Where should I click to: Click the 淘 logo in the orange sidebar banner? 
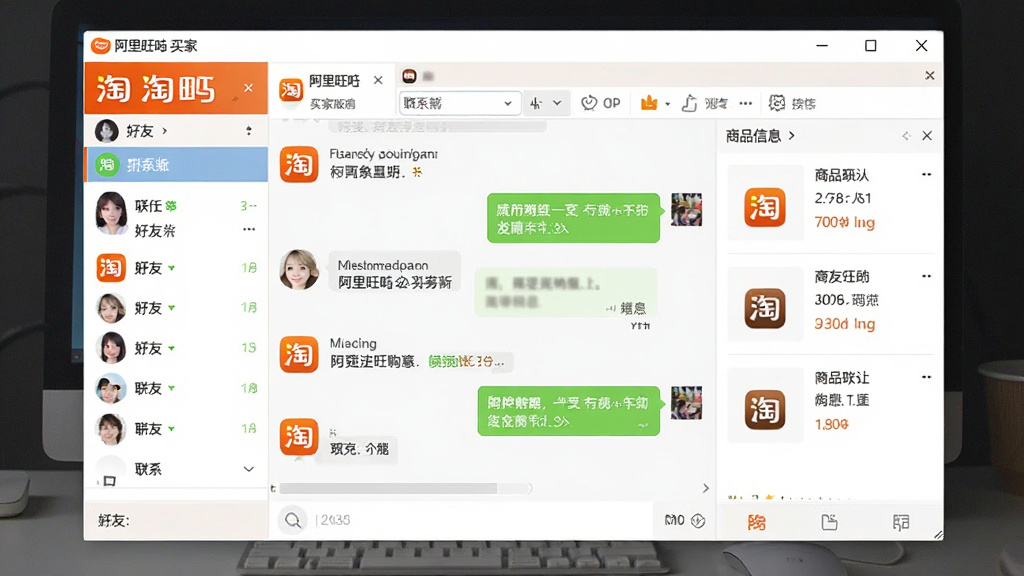coord(114,89)
